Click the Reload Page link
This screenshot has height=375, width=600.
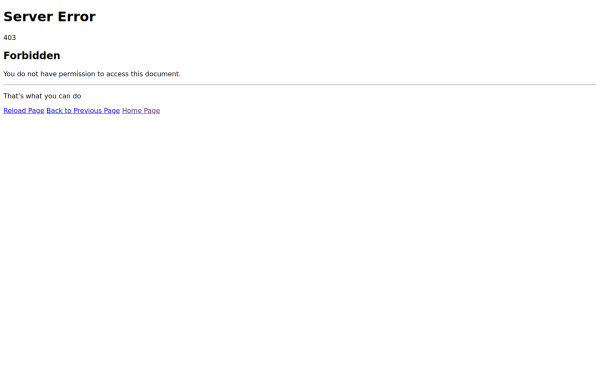(x=24, y=111)
